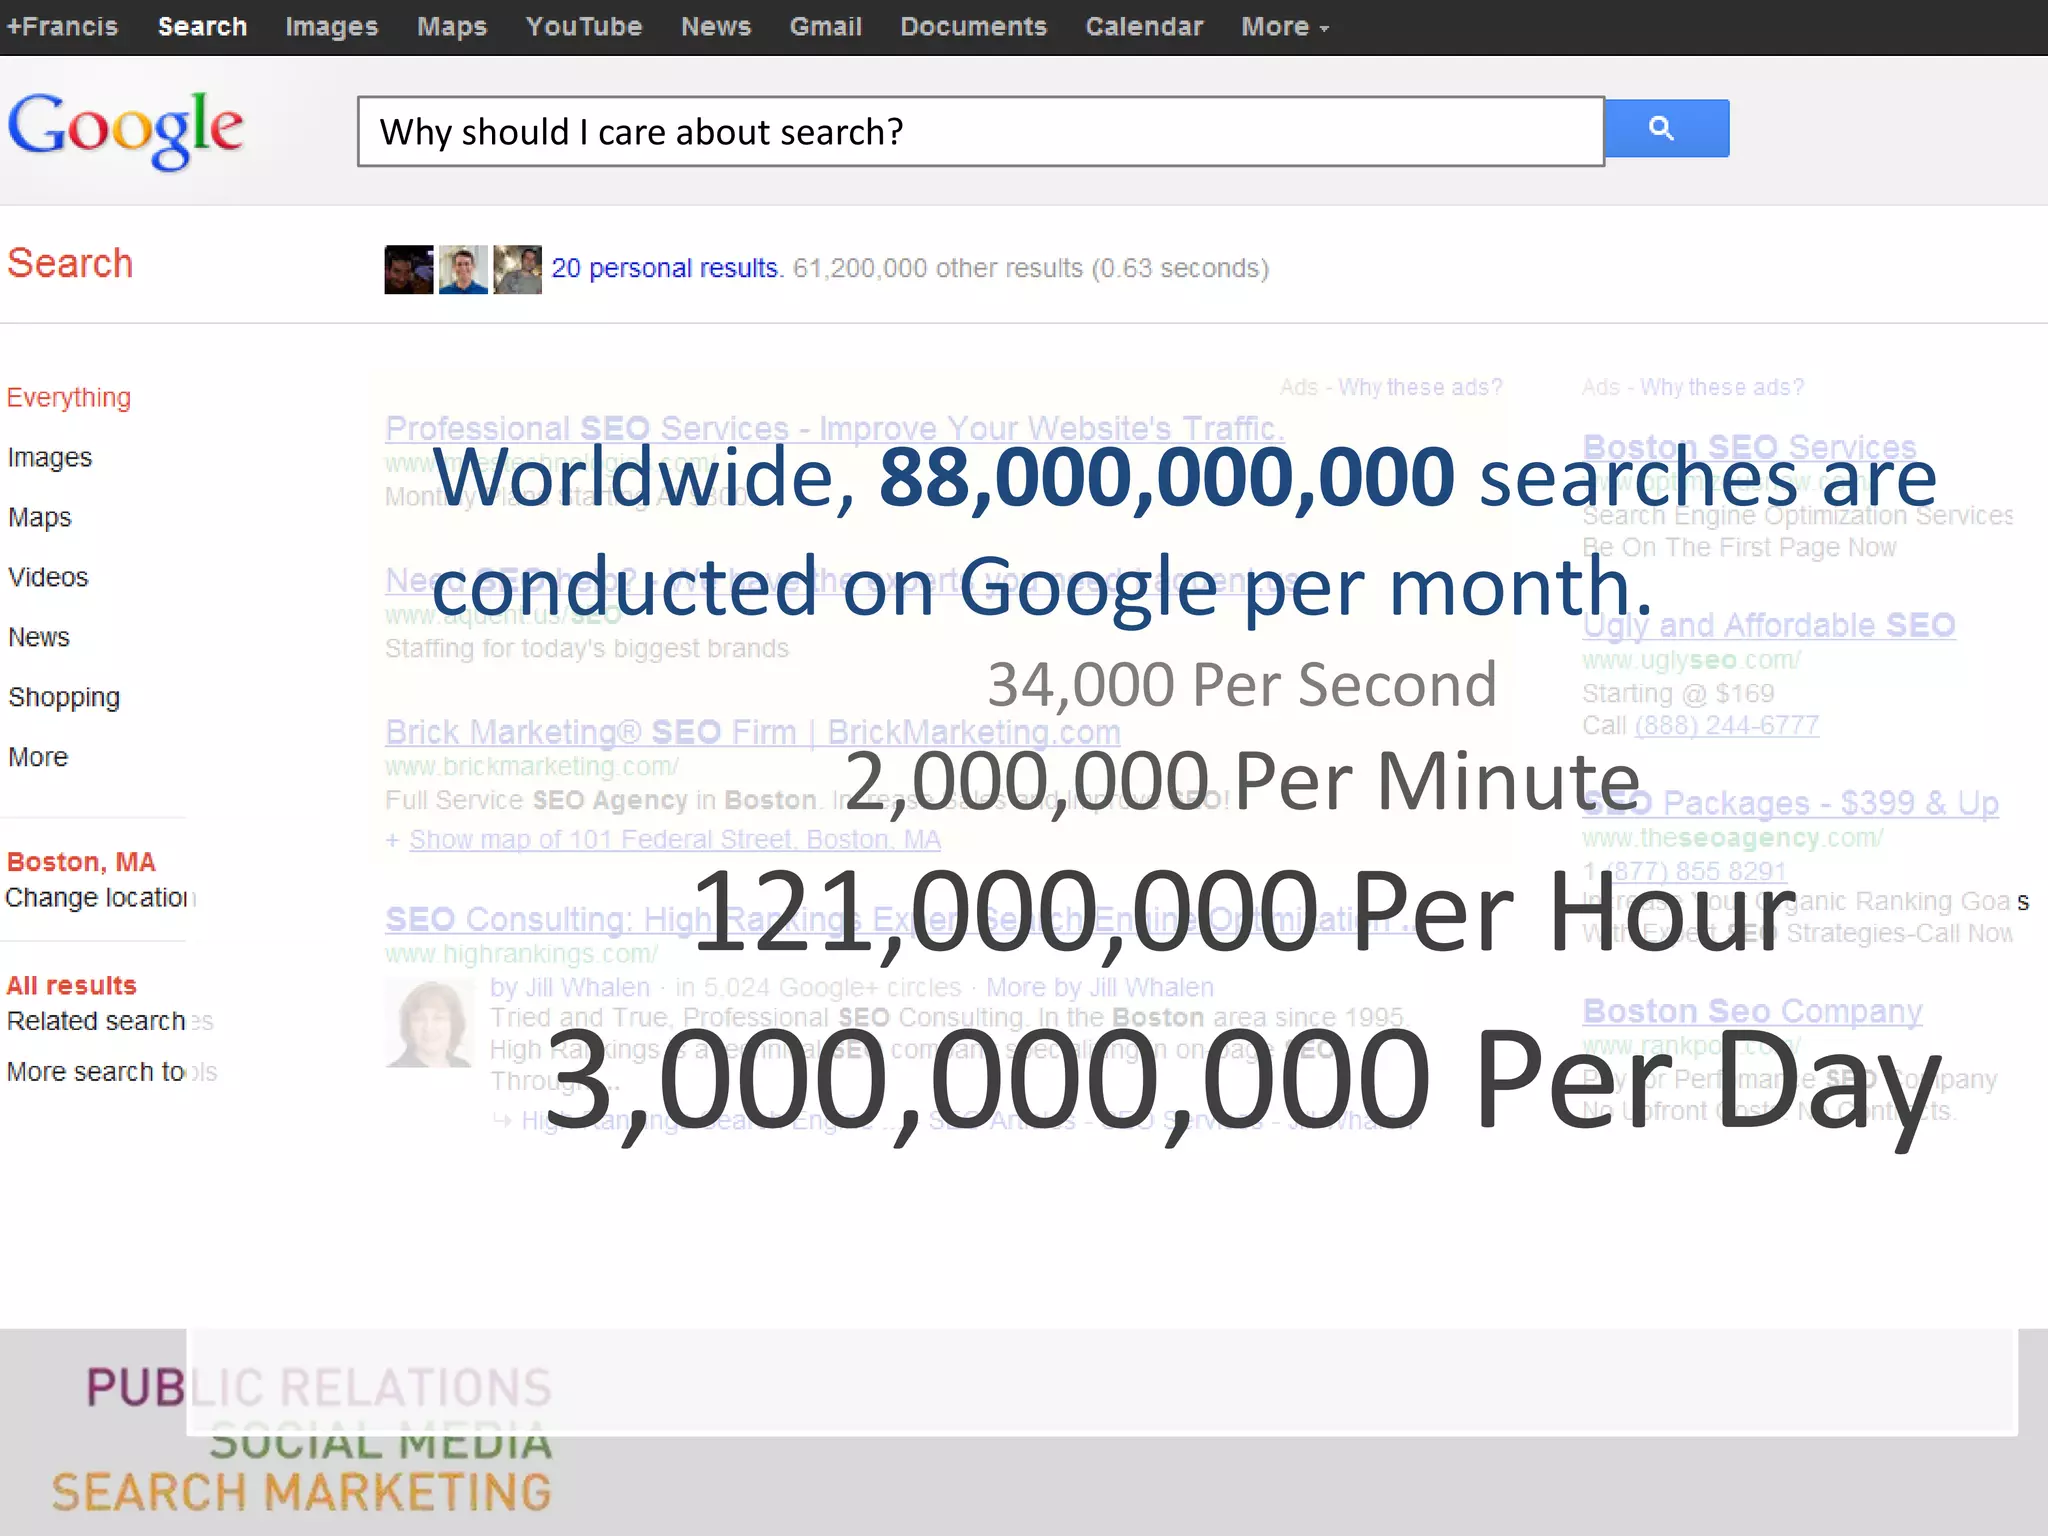2048x1536 pixels.
Task: Click left-column Why these ads link
Action: point(1420,388)
